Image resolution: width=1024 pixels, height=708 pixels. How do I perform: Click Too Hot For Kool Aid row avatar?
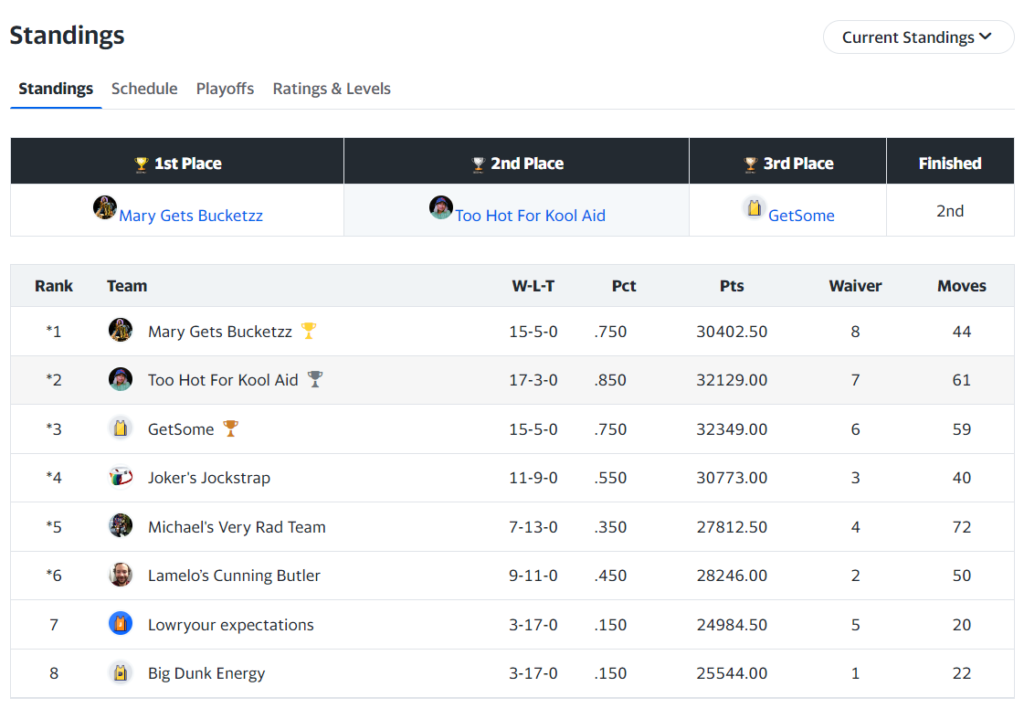point(120,379)
